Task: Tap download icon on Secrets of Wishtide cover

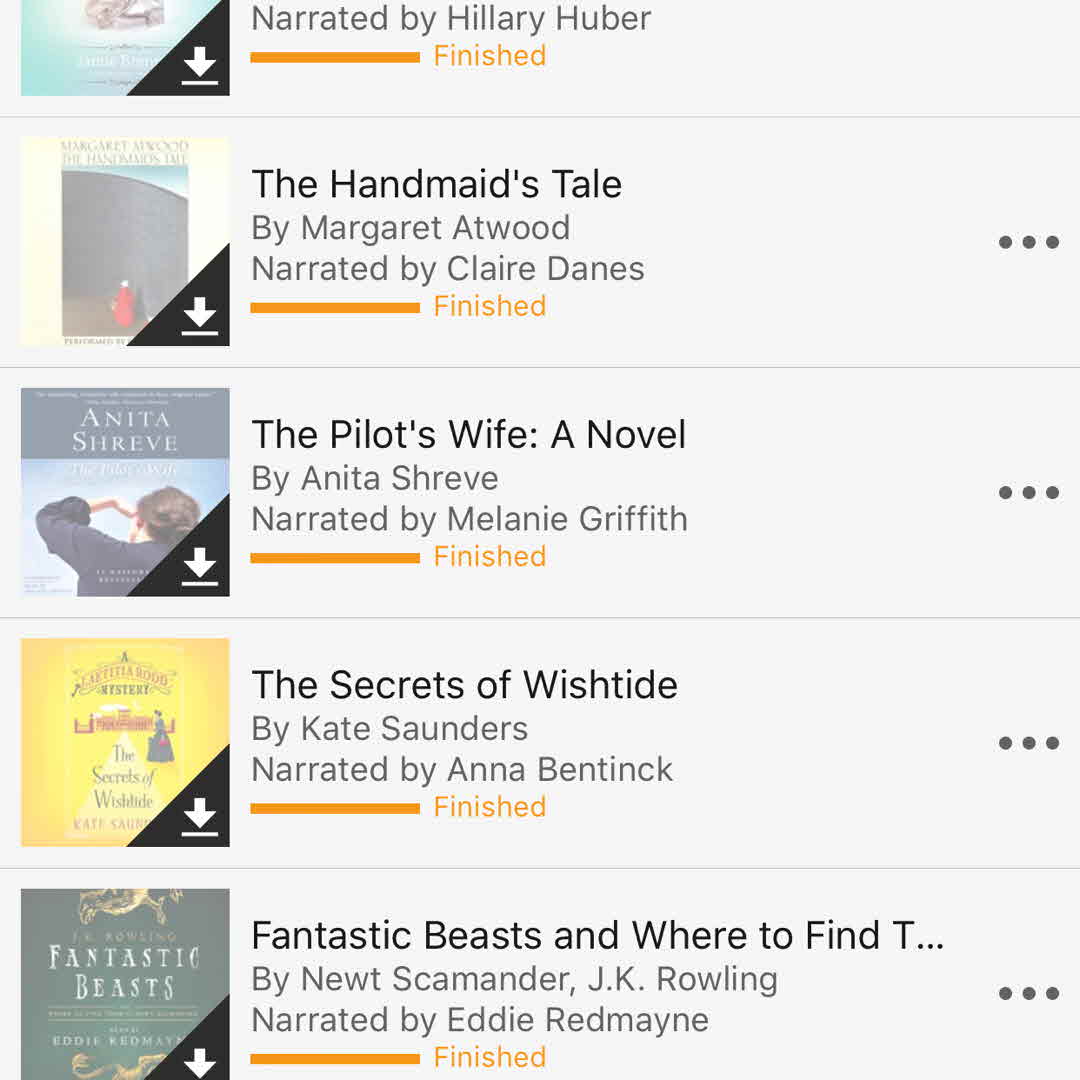Action: (x=200, y=817)
